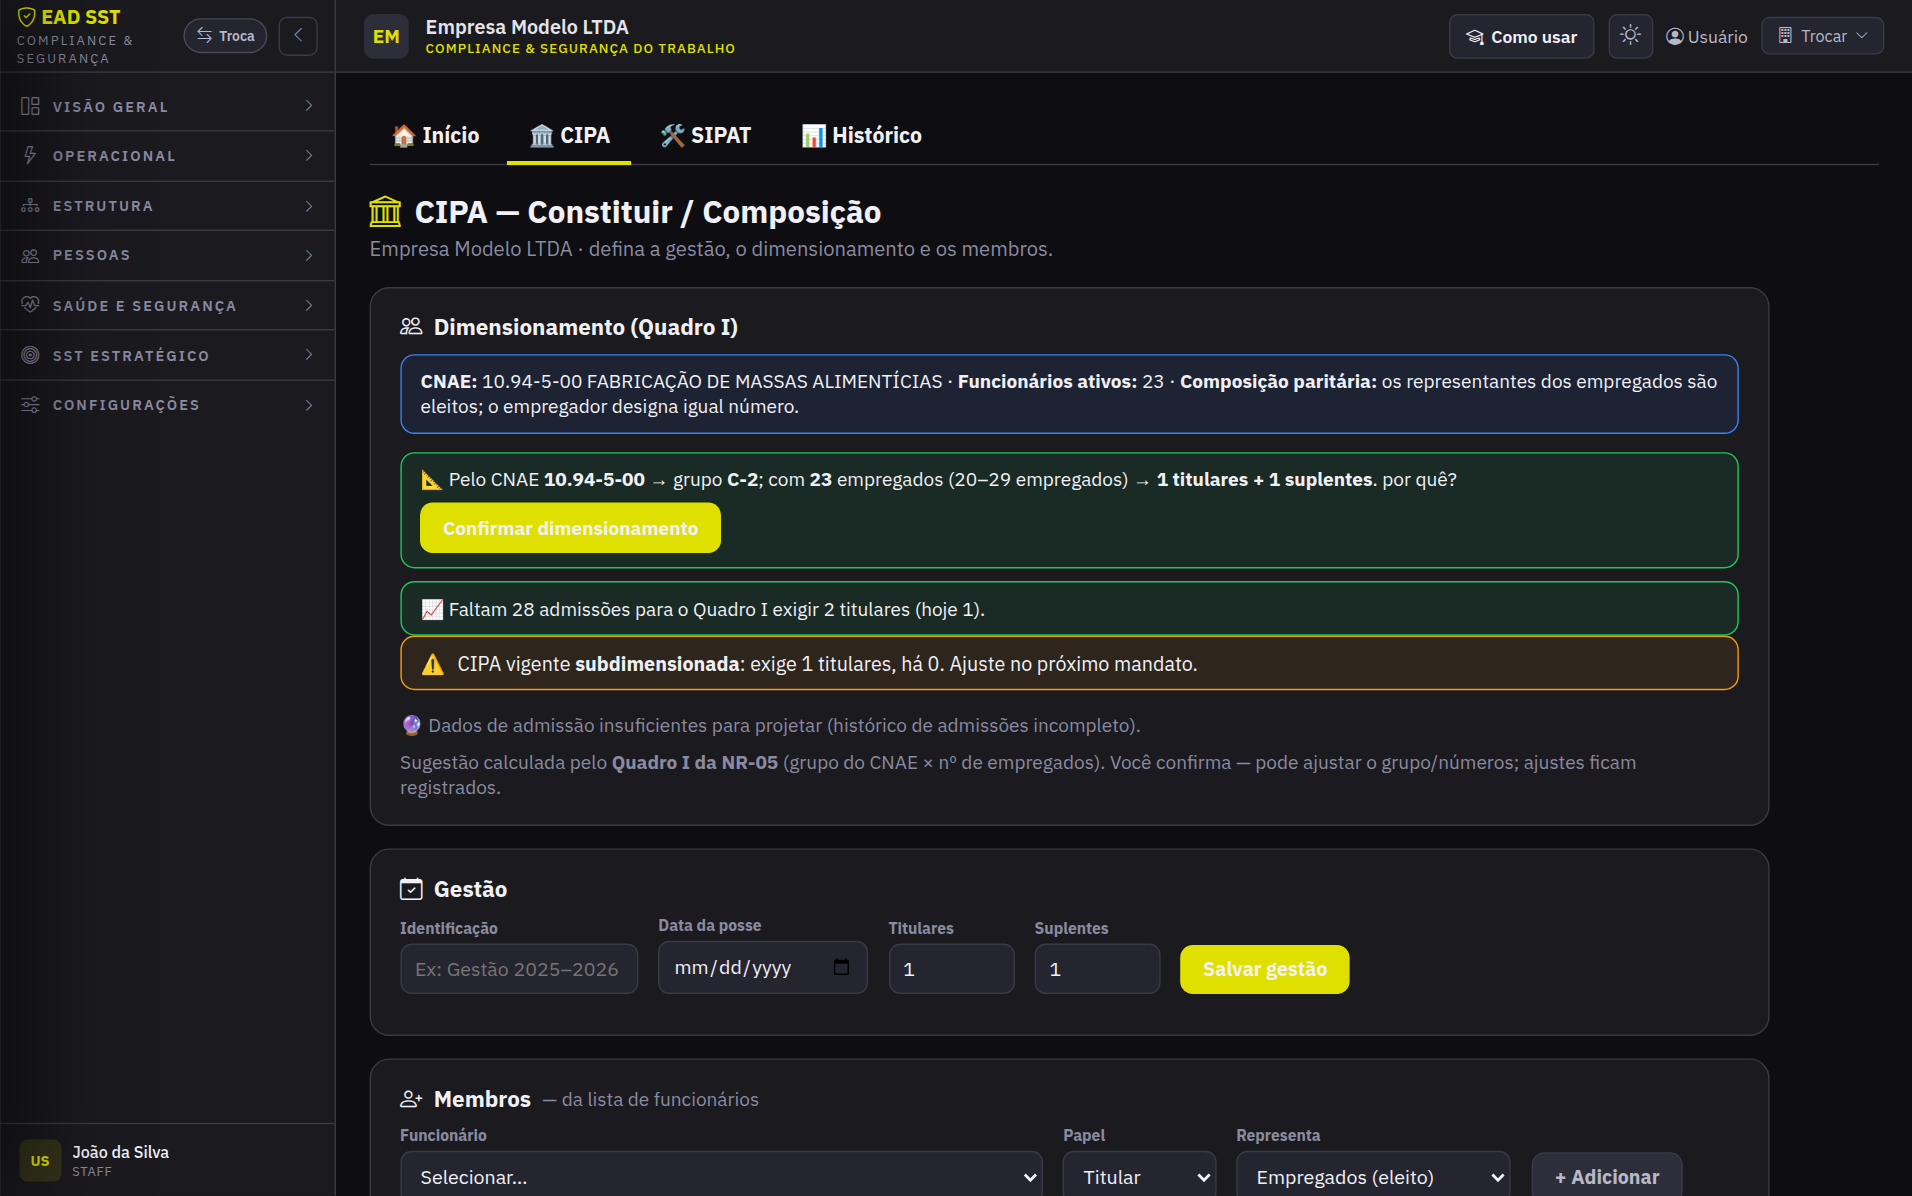Click the João da Silva user name
Viewport: 1912px width, 1196px height.
(120, 1152)
